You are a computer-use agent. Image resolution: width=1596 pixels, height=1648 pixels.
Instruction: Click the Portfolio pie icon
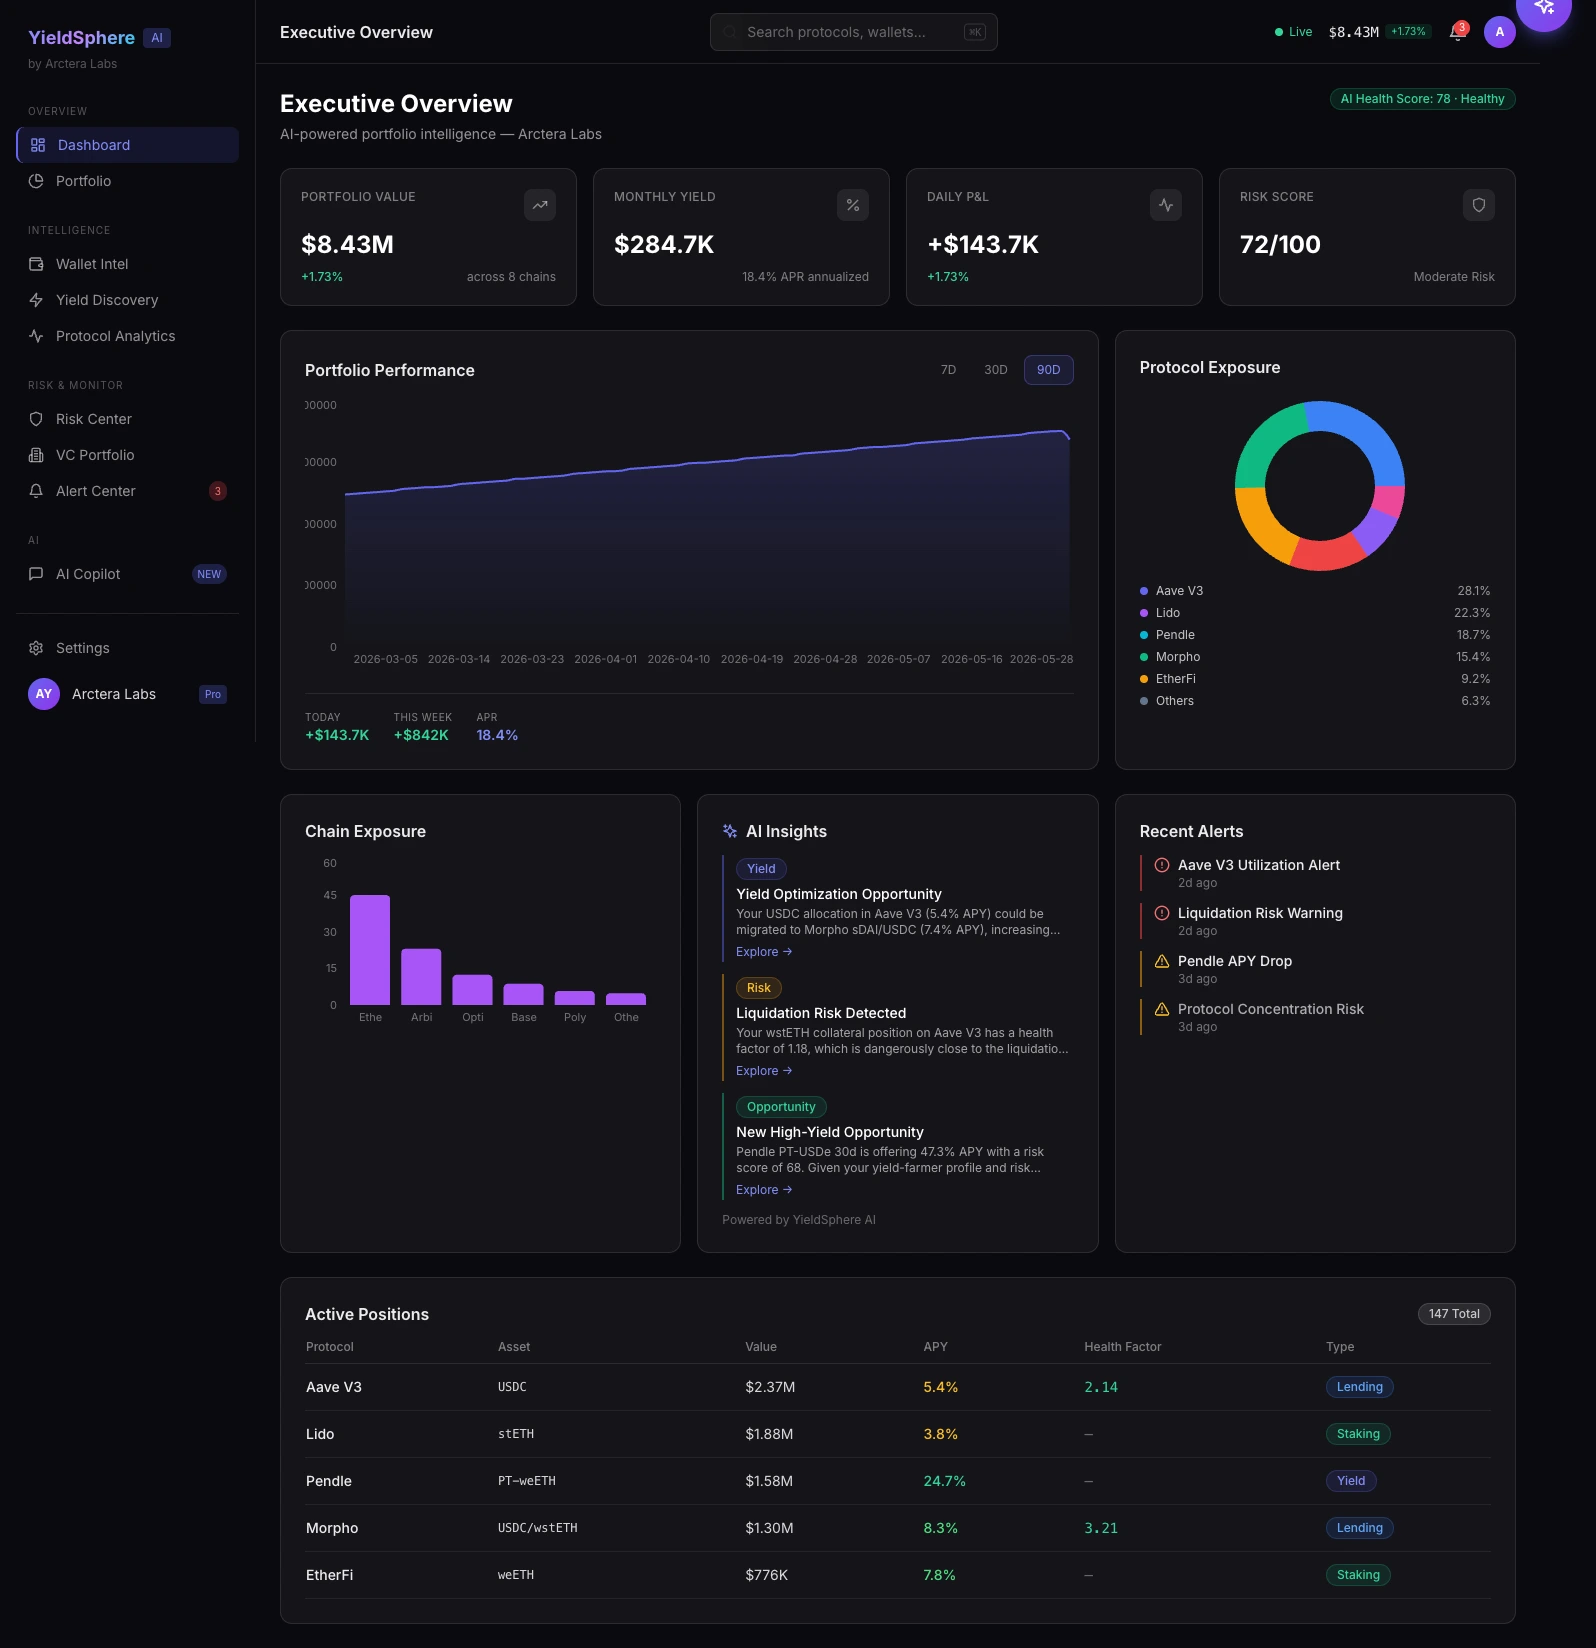pyautogui.click(x=36, y=181)
